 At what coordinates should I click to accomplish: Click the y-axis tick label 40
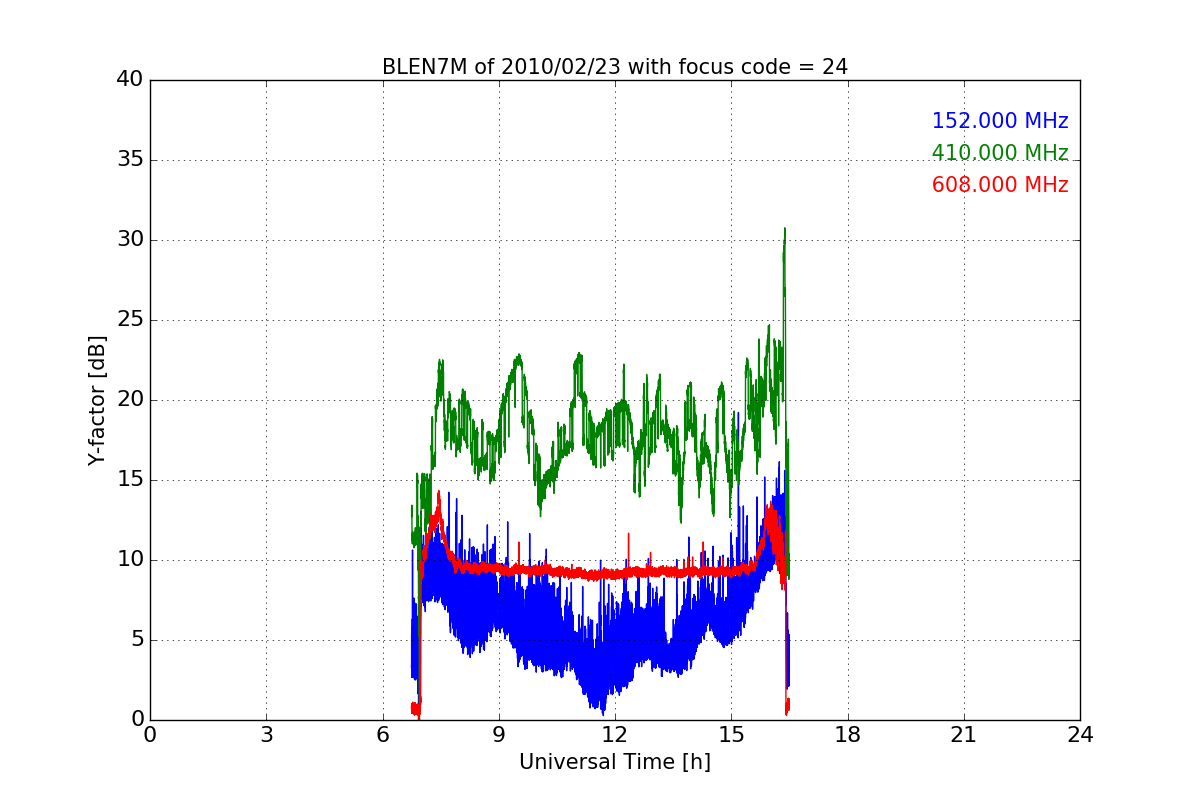(x=129, y=80)
